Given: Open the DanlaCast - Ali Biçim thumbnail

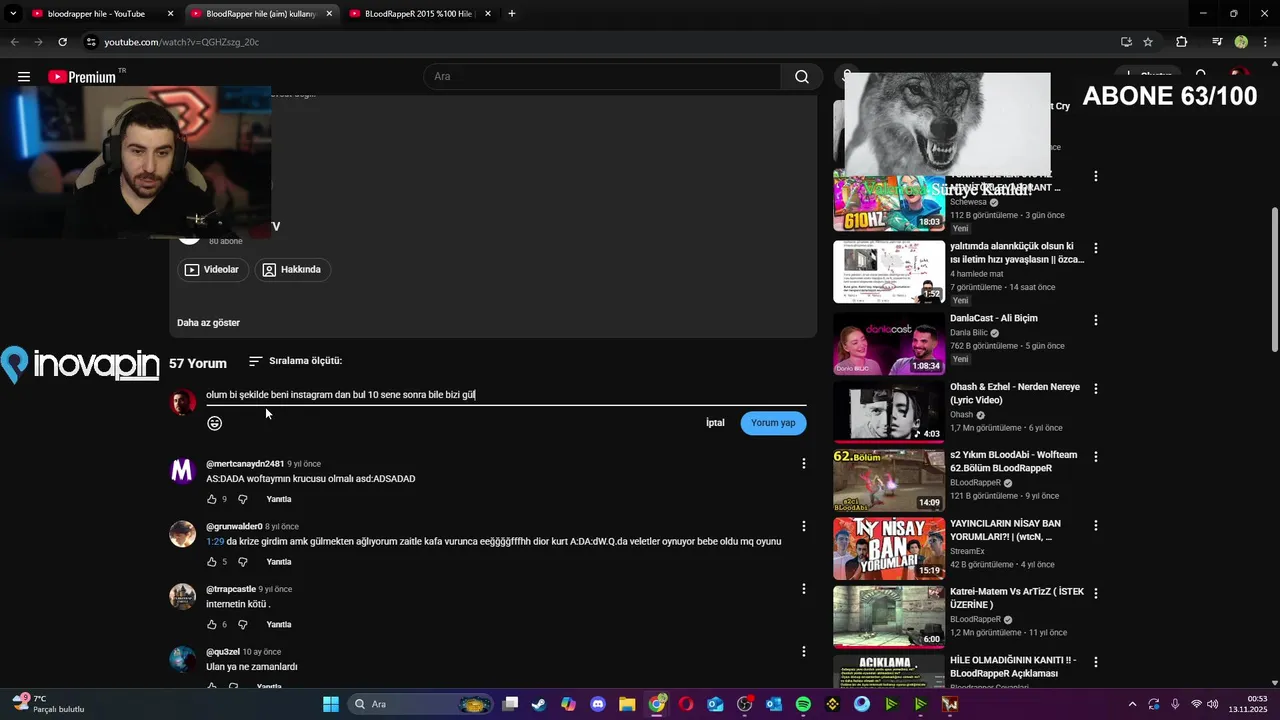Looking at the screenshot, I should (x=889, y=343).
